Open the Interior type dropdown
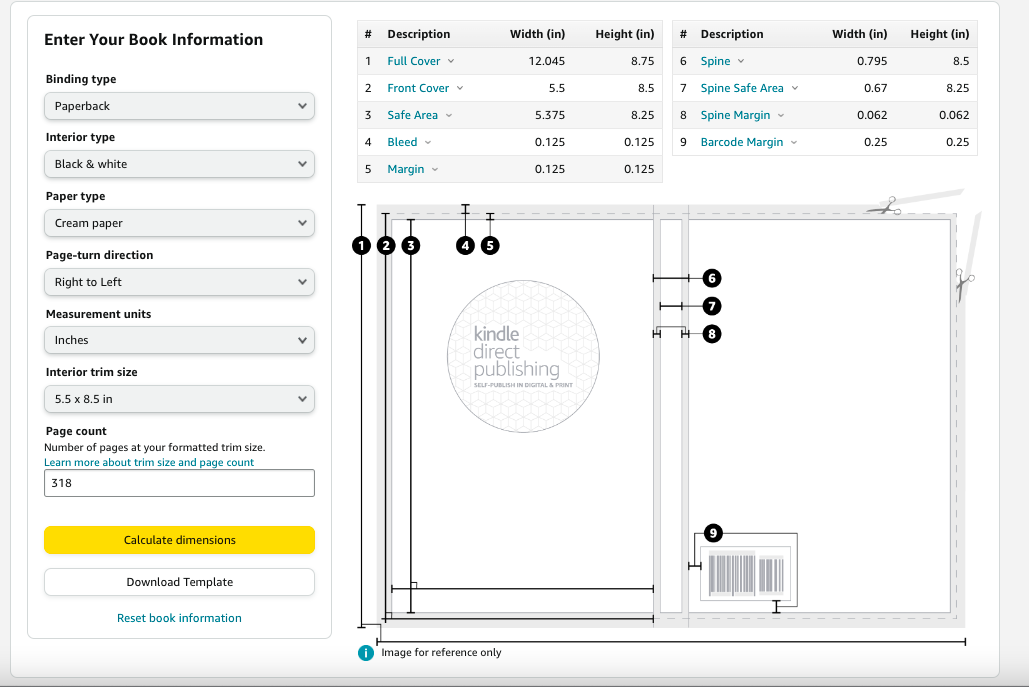This screenshot has height=687, width=1029. pyautogui.click(x=179, y=164)
